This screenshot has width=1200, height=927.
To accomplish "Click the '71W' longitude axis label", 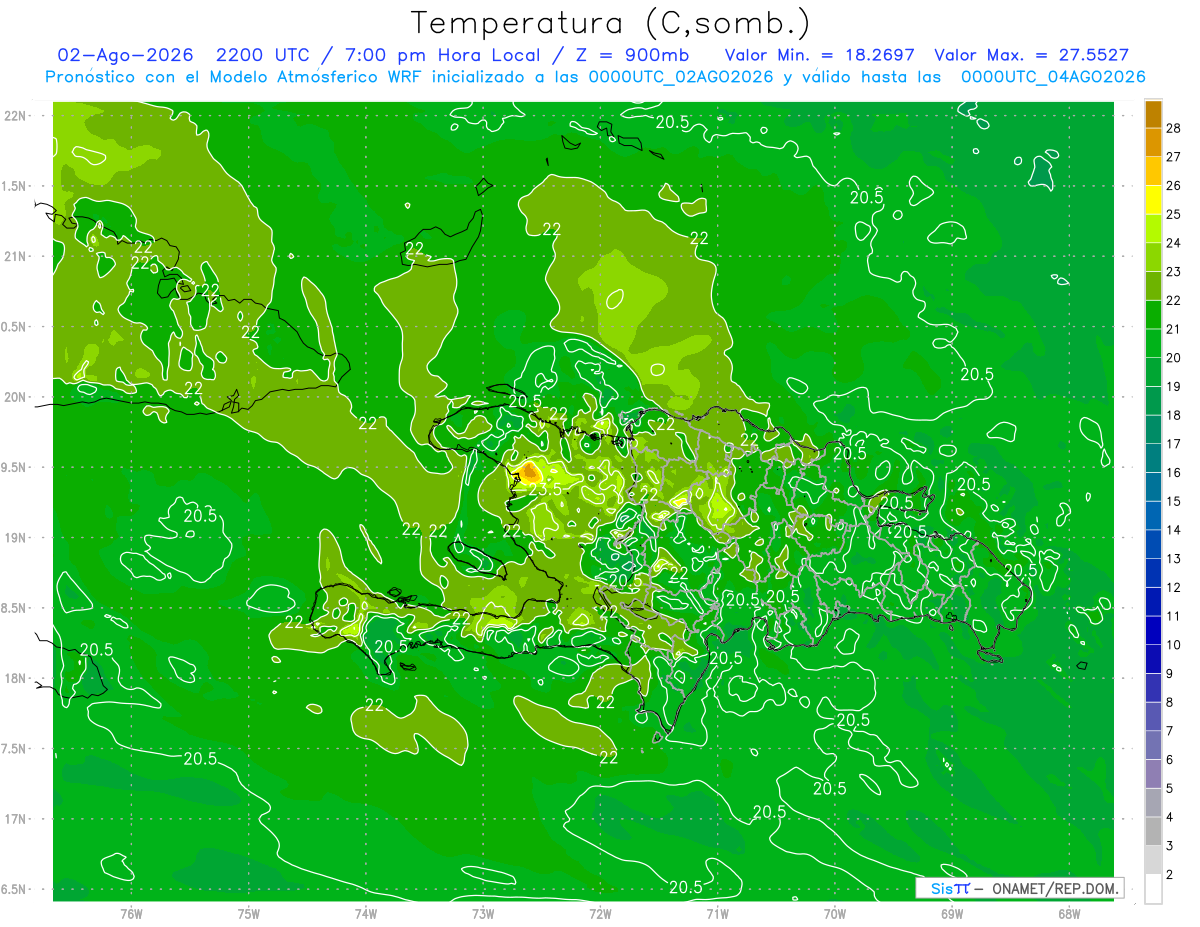I will click(717, 914).
